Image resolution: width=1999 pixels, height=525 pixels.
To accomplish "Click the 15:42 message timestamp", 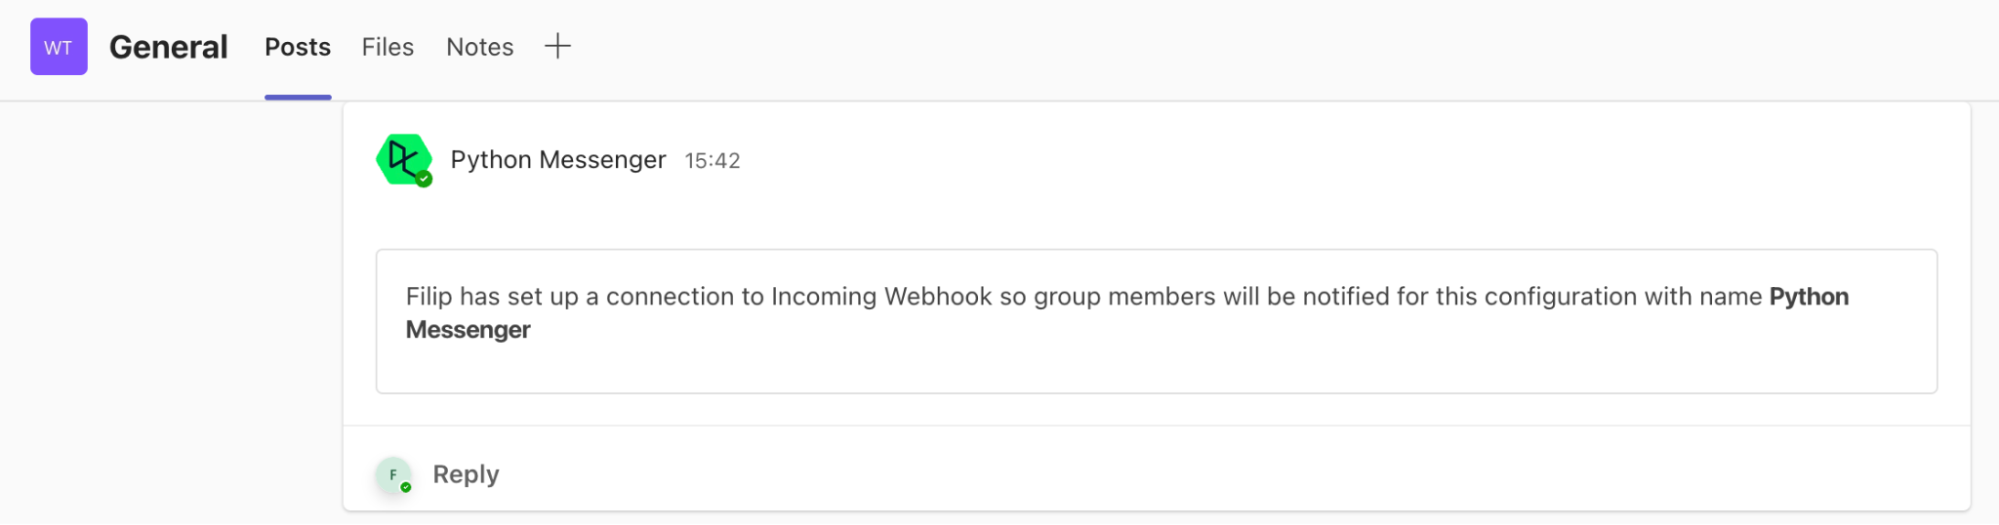I will (712, 161).
